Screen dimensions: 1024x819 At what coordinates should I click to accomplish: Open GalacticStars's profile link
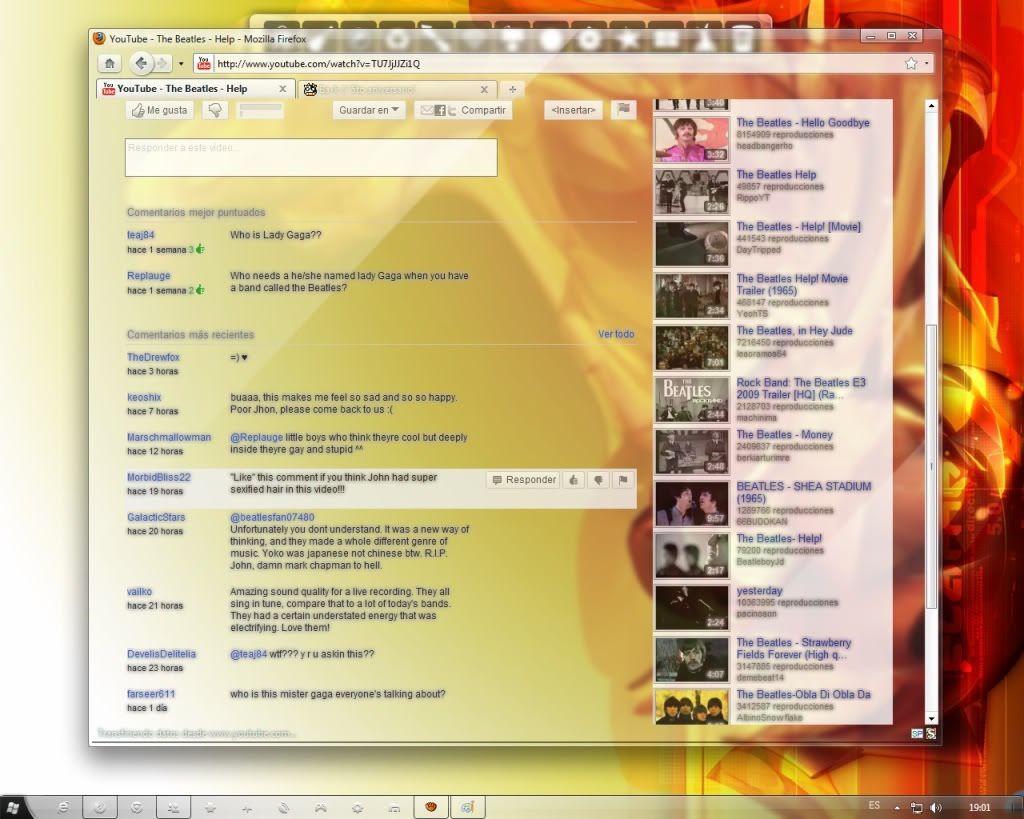point(156,517)
